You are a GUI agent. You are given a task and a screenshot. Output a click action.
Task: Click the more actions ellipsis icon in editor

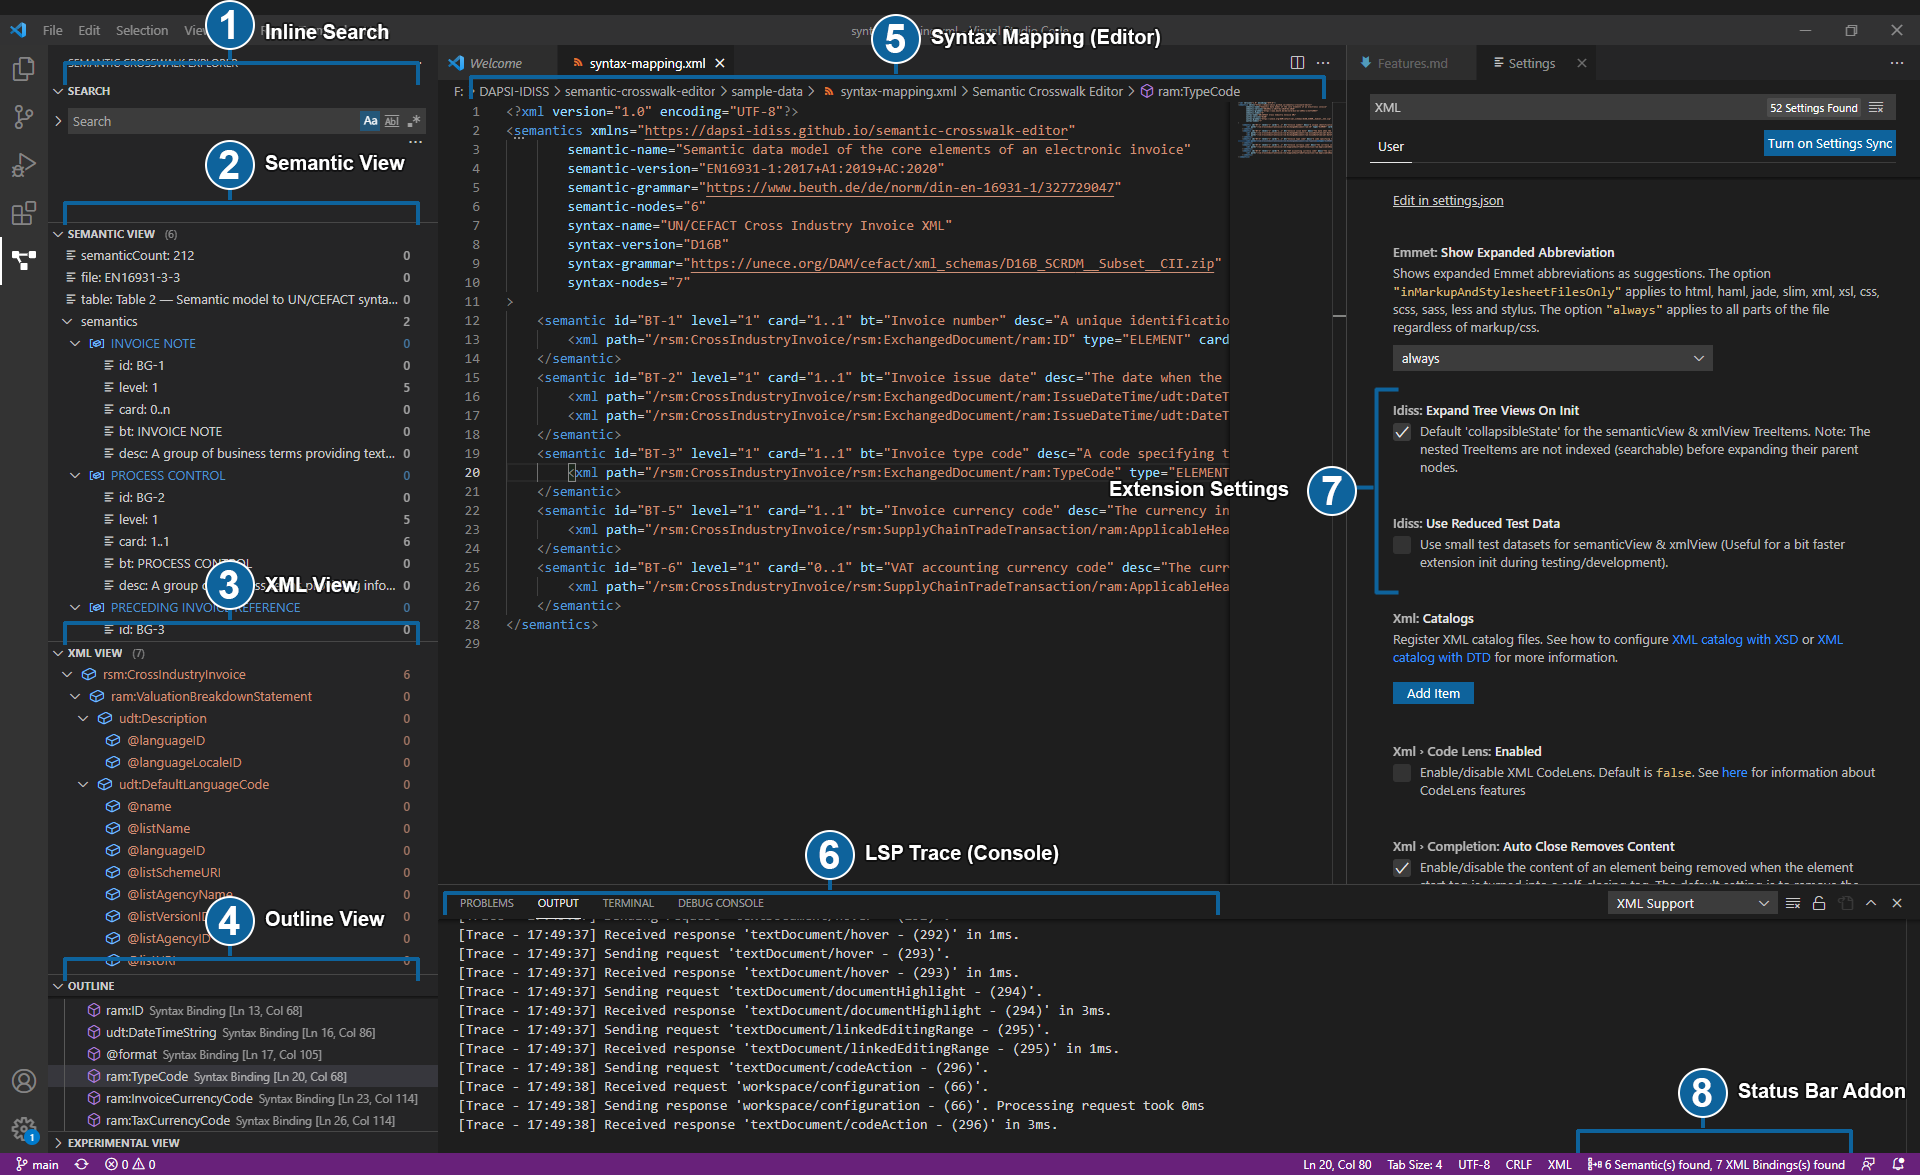click(x=1322, y=62)
